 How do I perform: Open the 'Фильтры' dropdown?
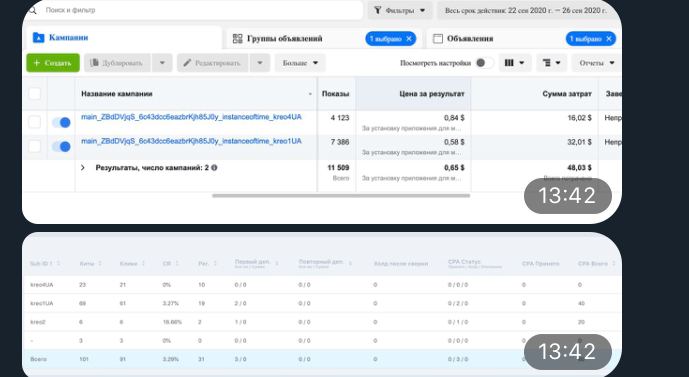pos(400,10)
